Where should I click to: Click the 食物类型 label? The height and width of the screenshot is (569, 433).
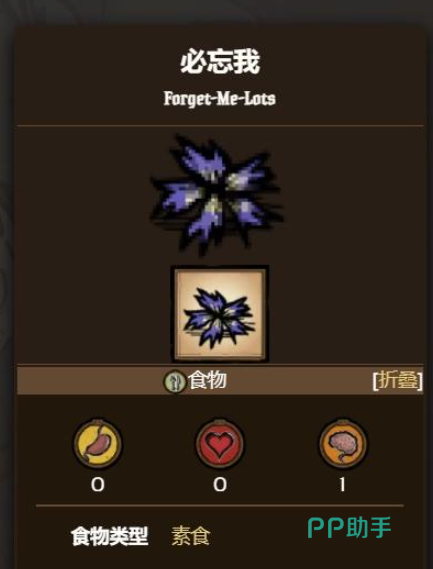[110, 536]
